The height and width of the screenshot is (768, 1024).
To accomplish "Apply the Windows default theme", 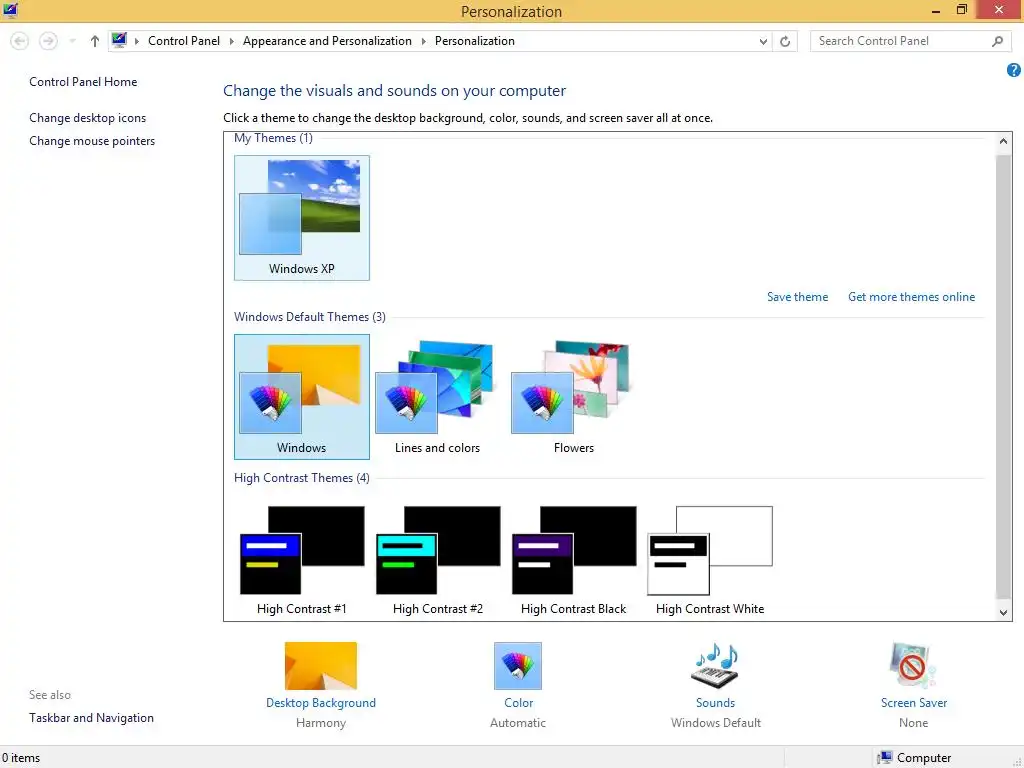I will click(x=302, y=397).
